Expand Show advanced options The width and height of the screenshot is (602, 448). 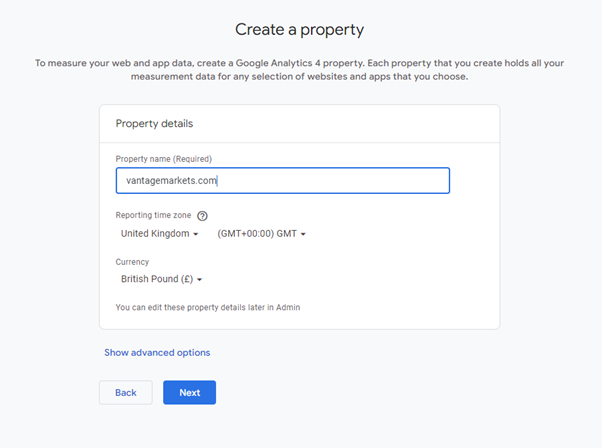(157, 353)
